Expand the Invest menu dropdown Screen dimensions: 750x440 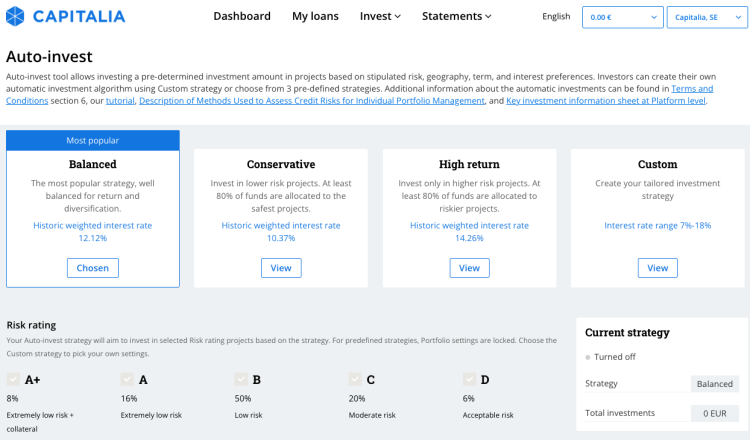click(380, 16)
